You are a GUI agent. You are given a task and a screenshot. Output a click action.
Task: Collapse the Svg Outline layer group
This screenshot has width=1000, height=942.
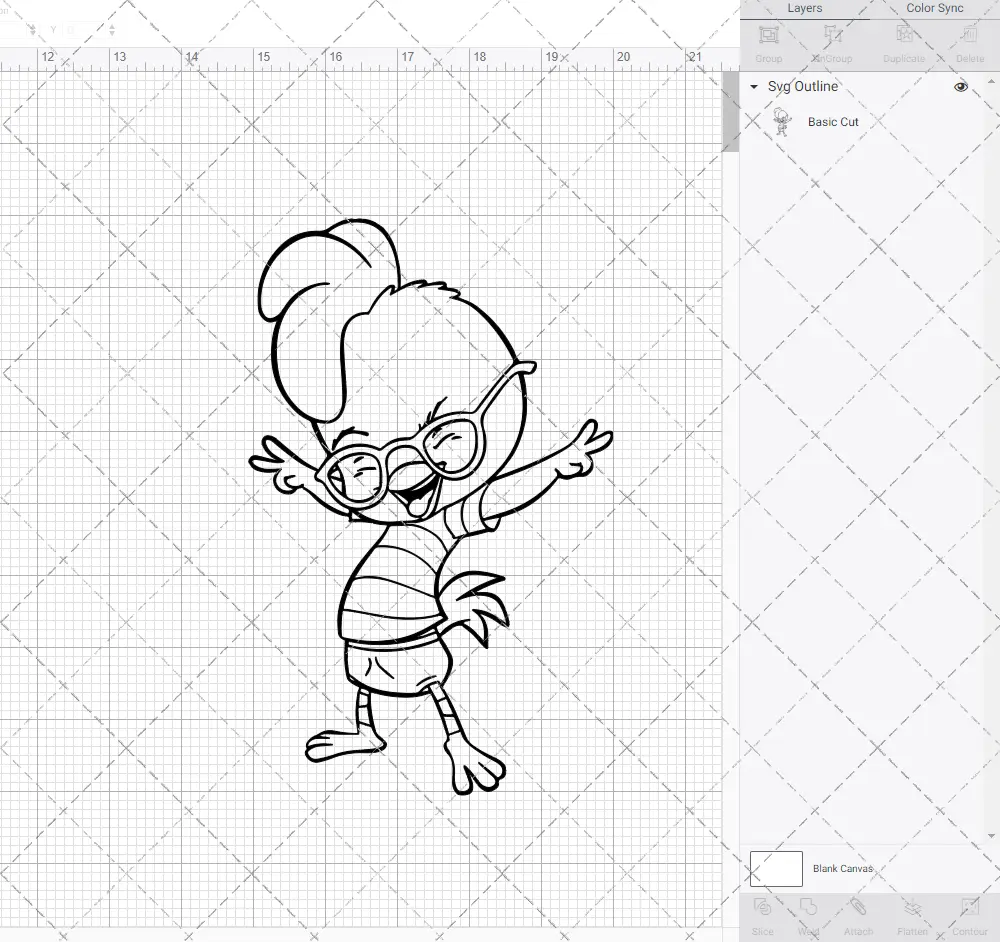pyautogui.click(x=754, y=87)
